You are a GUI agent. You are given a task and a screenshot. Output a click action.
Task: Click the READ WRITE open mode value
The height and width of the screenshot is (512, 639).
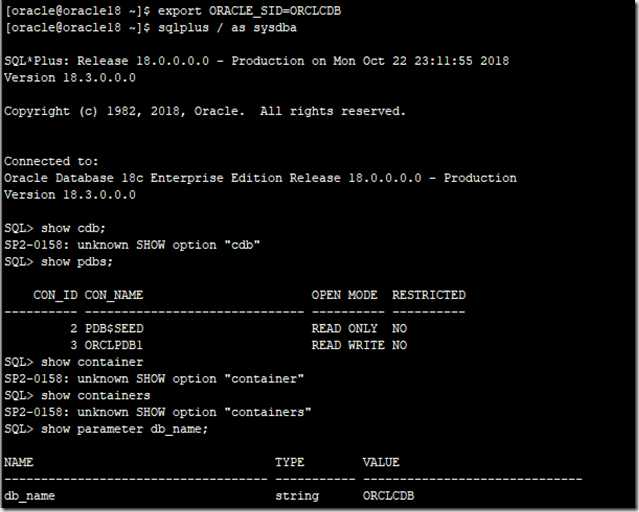[348, 345]
